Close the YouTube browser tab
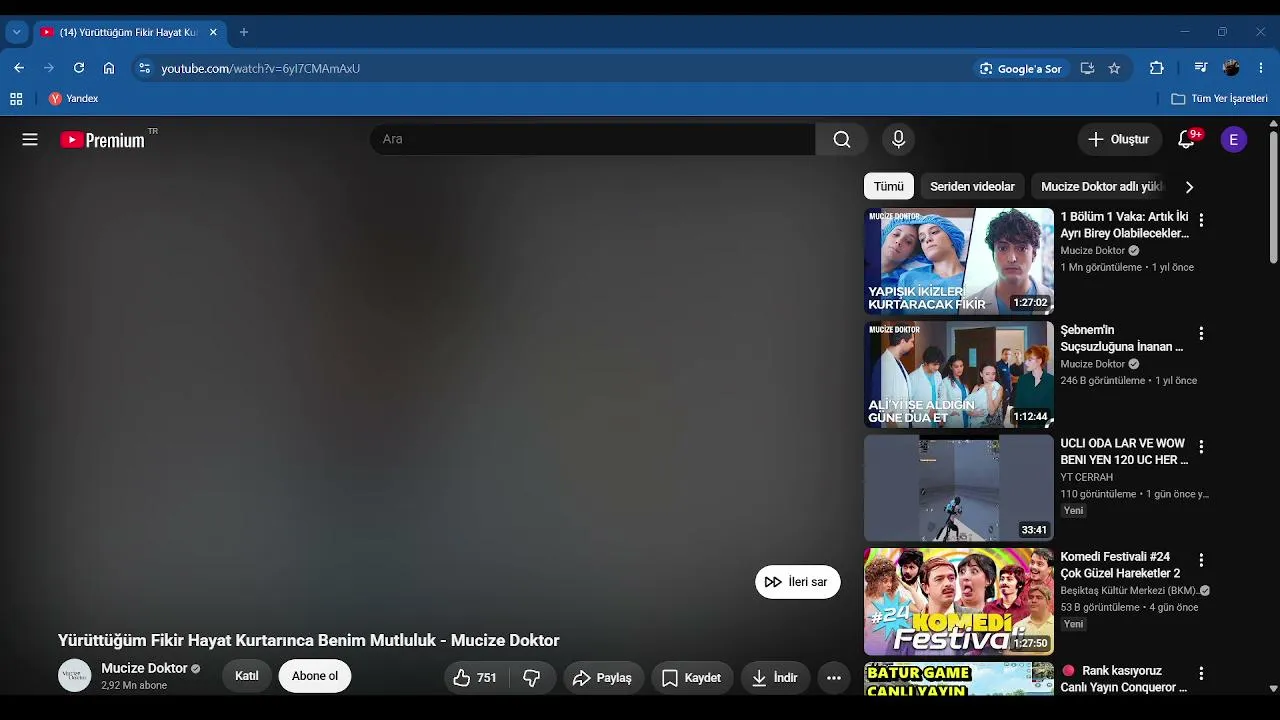 213,32
